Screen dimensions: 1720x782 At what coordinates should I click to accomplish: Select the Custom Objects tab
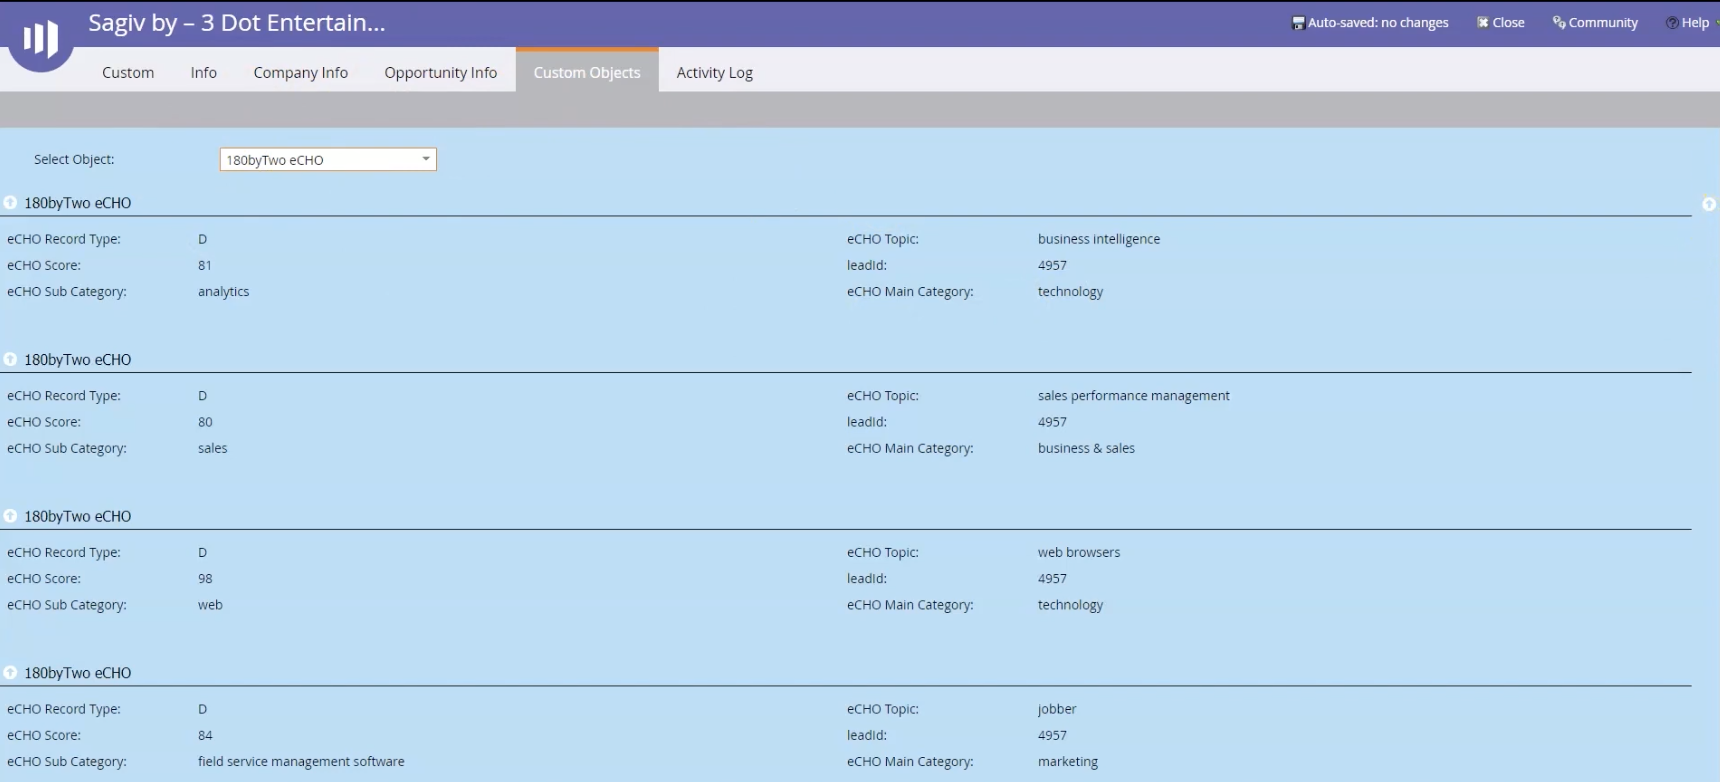587,71
